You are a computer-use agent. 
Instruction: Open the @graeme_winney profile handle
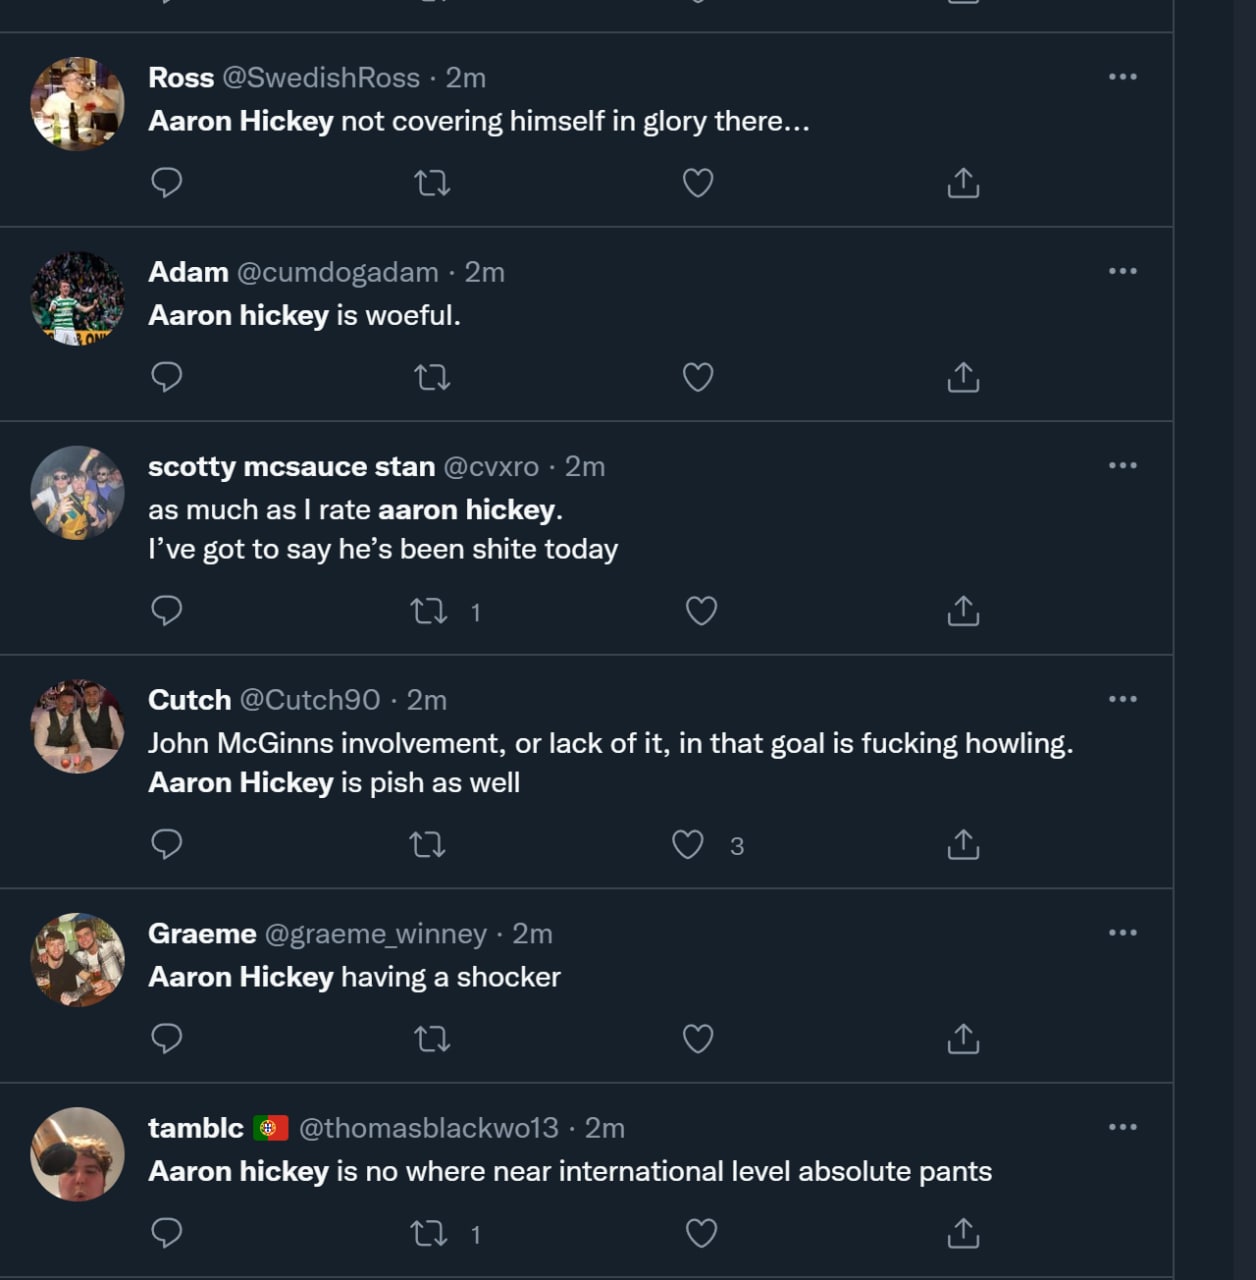(375, 934)
